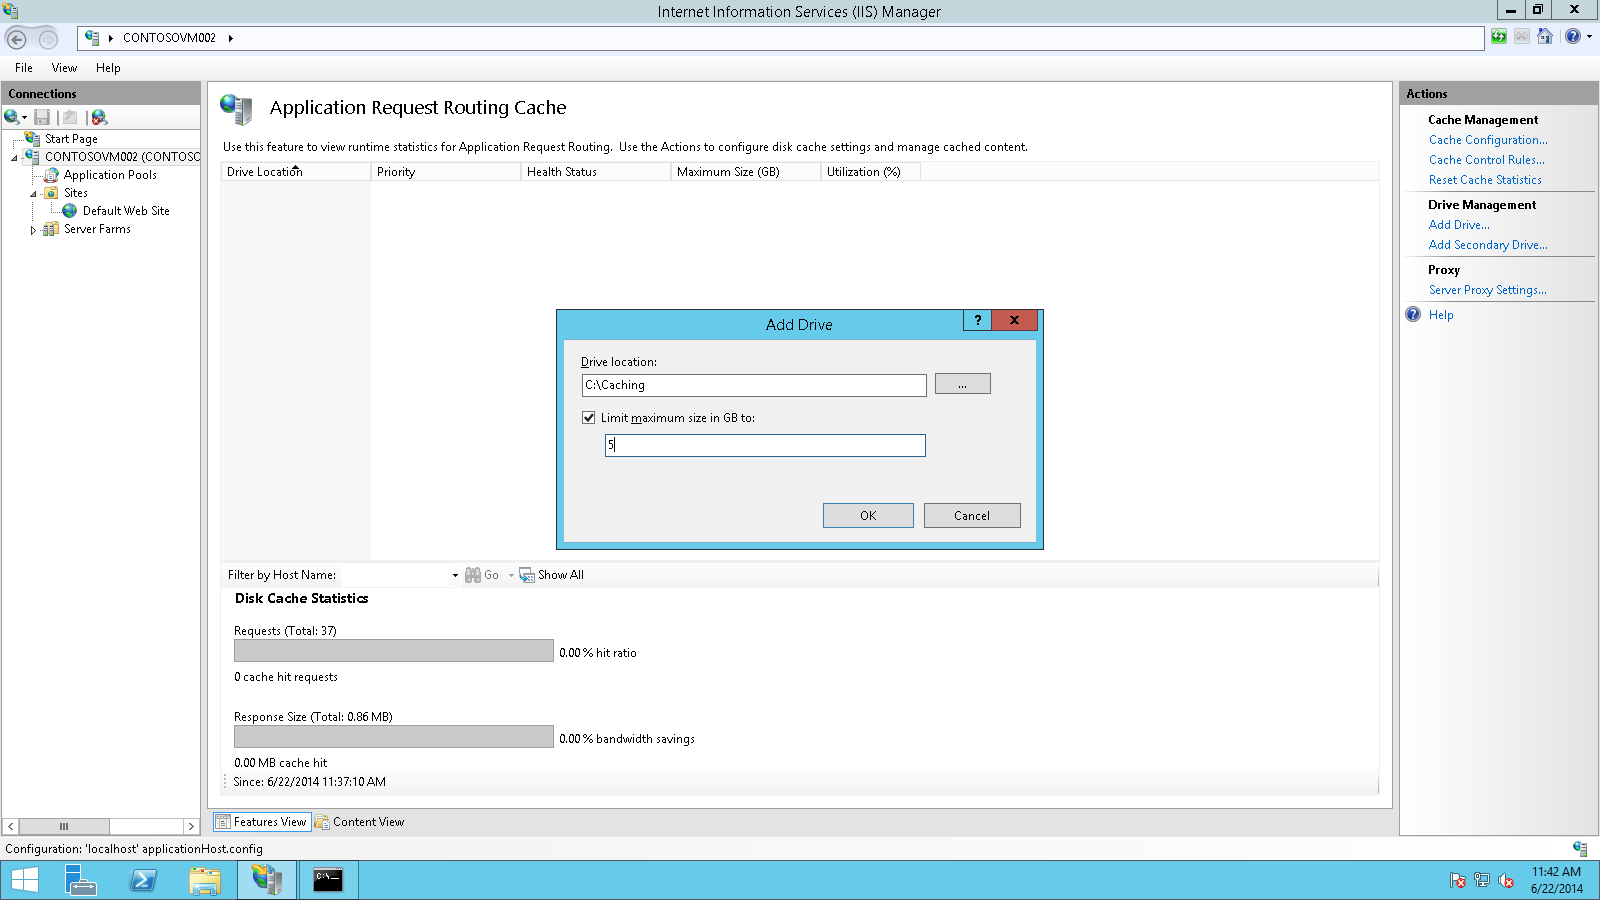Click the IIS Manager taskbar icon
Image resolution: width=1600 pixels, height=900 pixels.
[267, 880]
